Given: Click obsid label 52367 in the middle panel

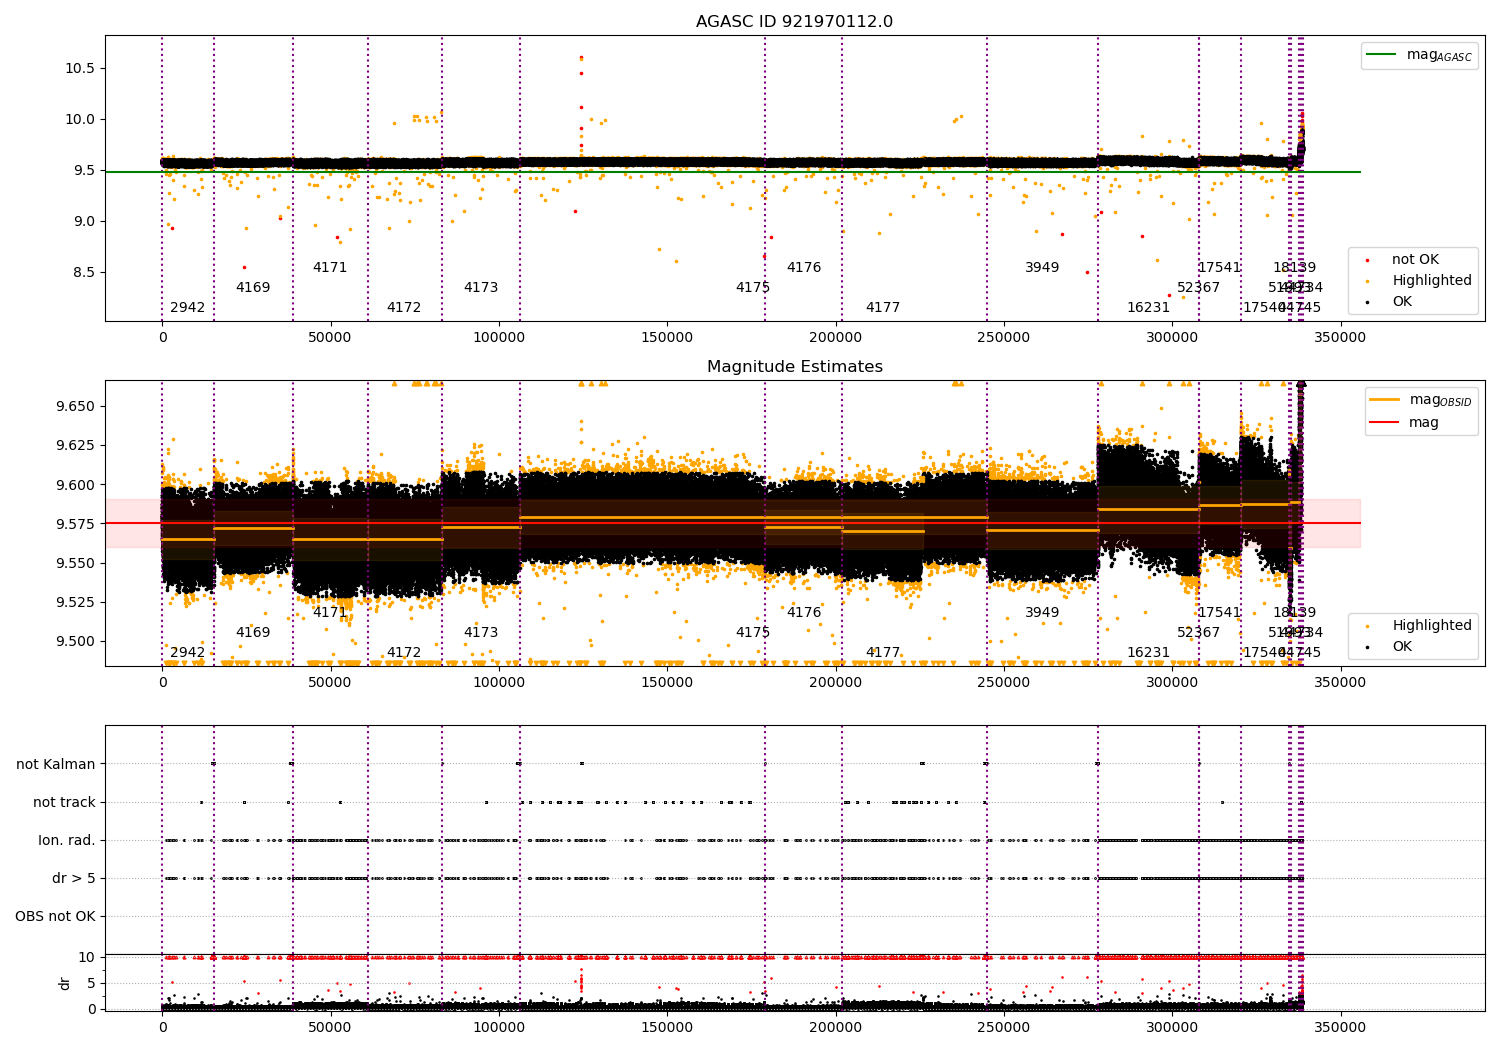Looking at the screenshot, I should 1198,633.
